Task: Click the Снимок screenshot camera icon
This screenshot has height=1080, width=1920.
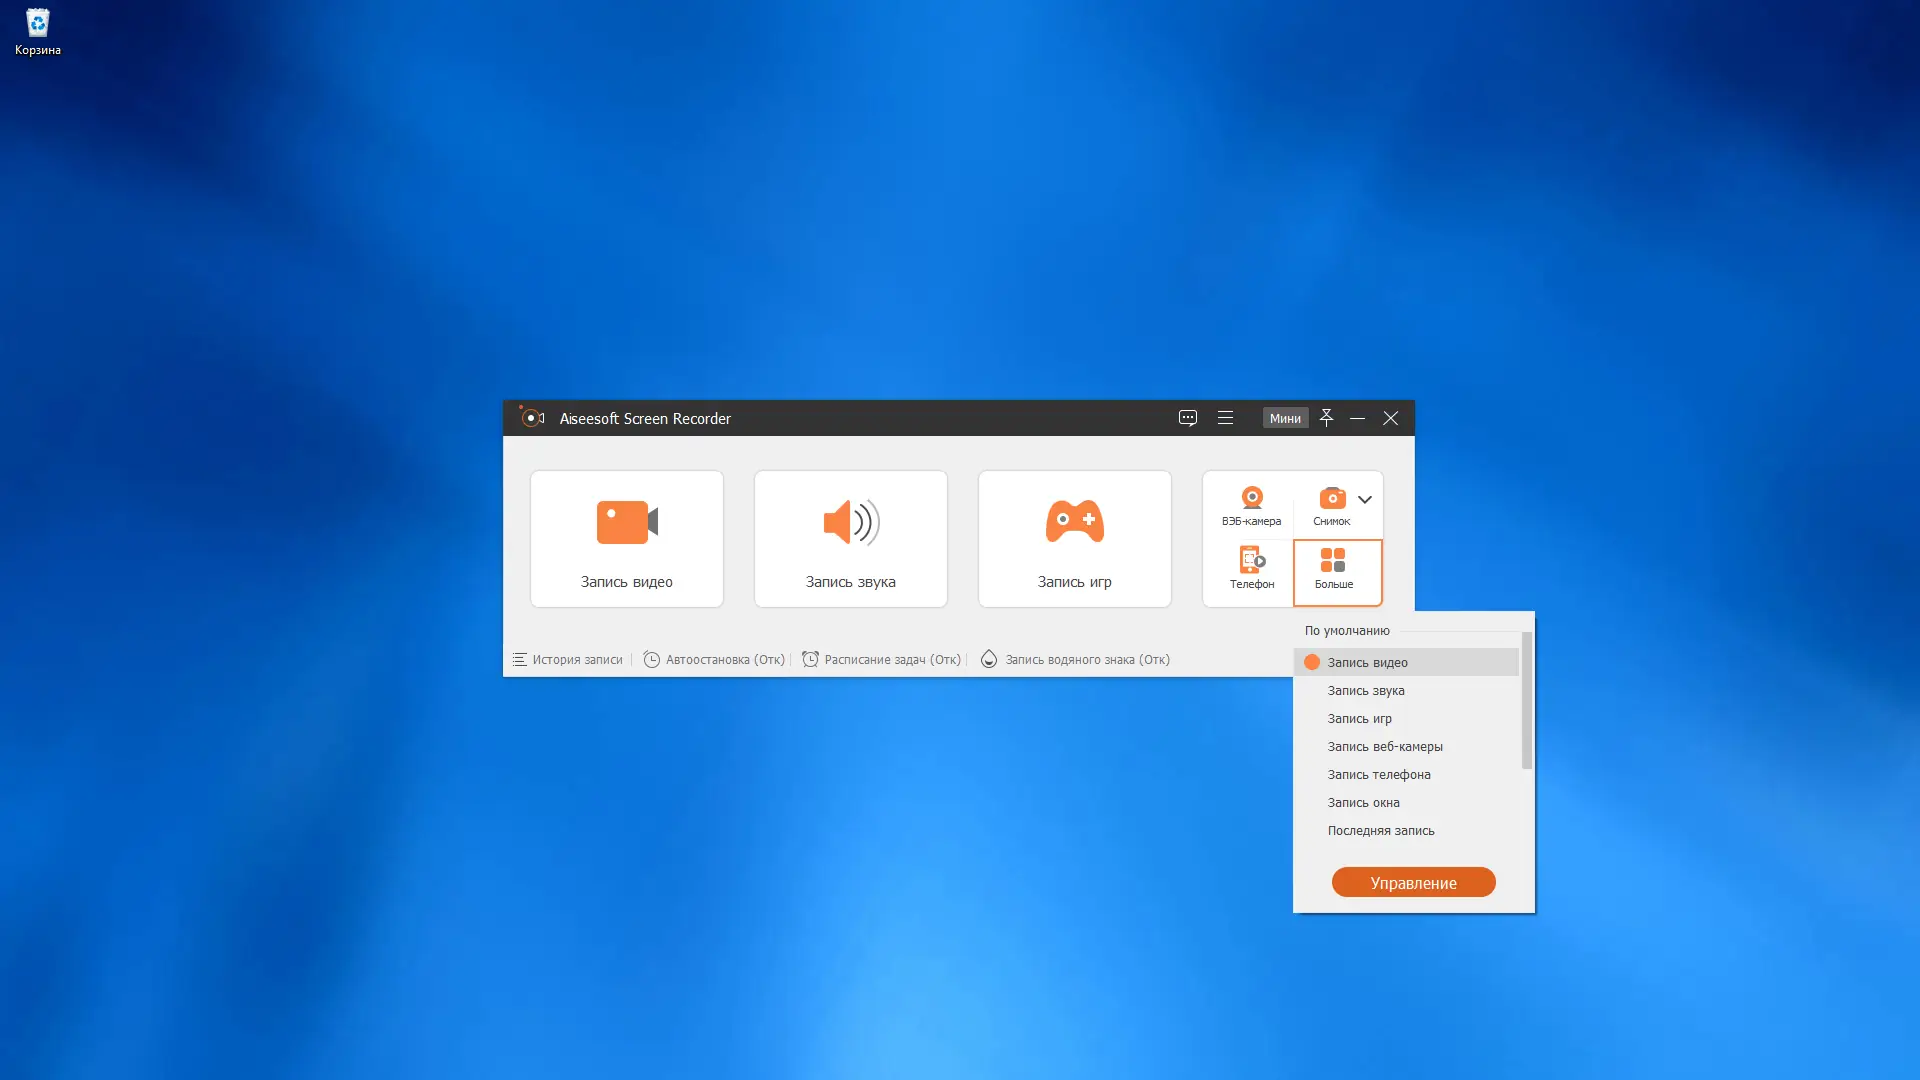Action: (1332, 498)
